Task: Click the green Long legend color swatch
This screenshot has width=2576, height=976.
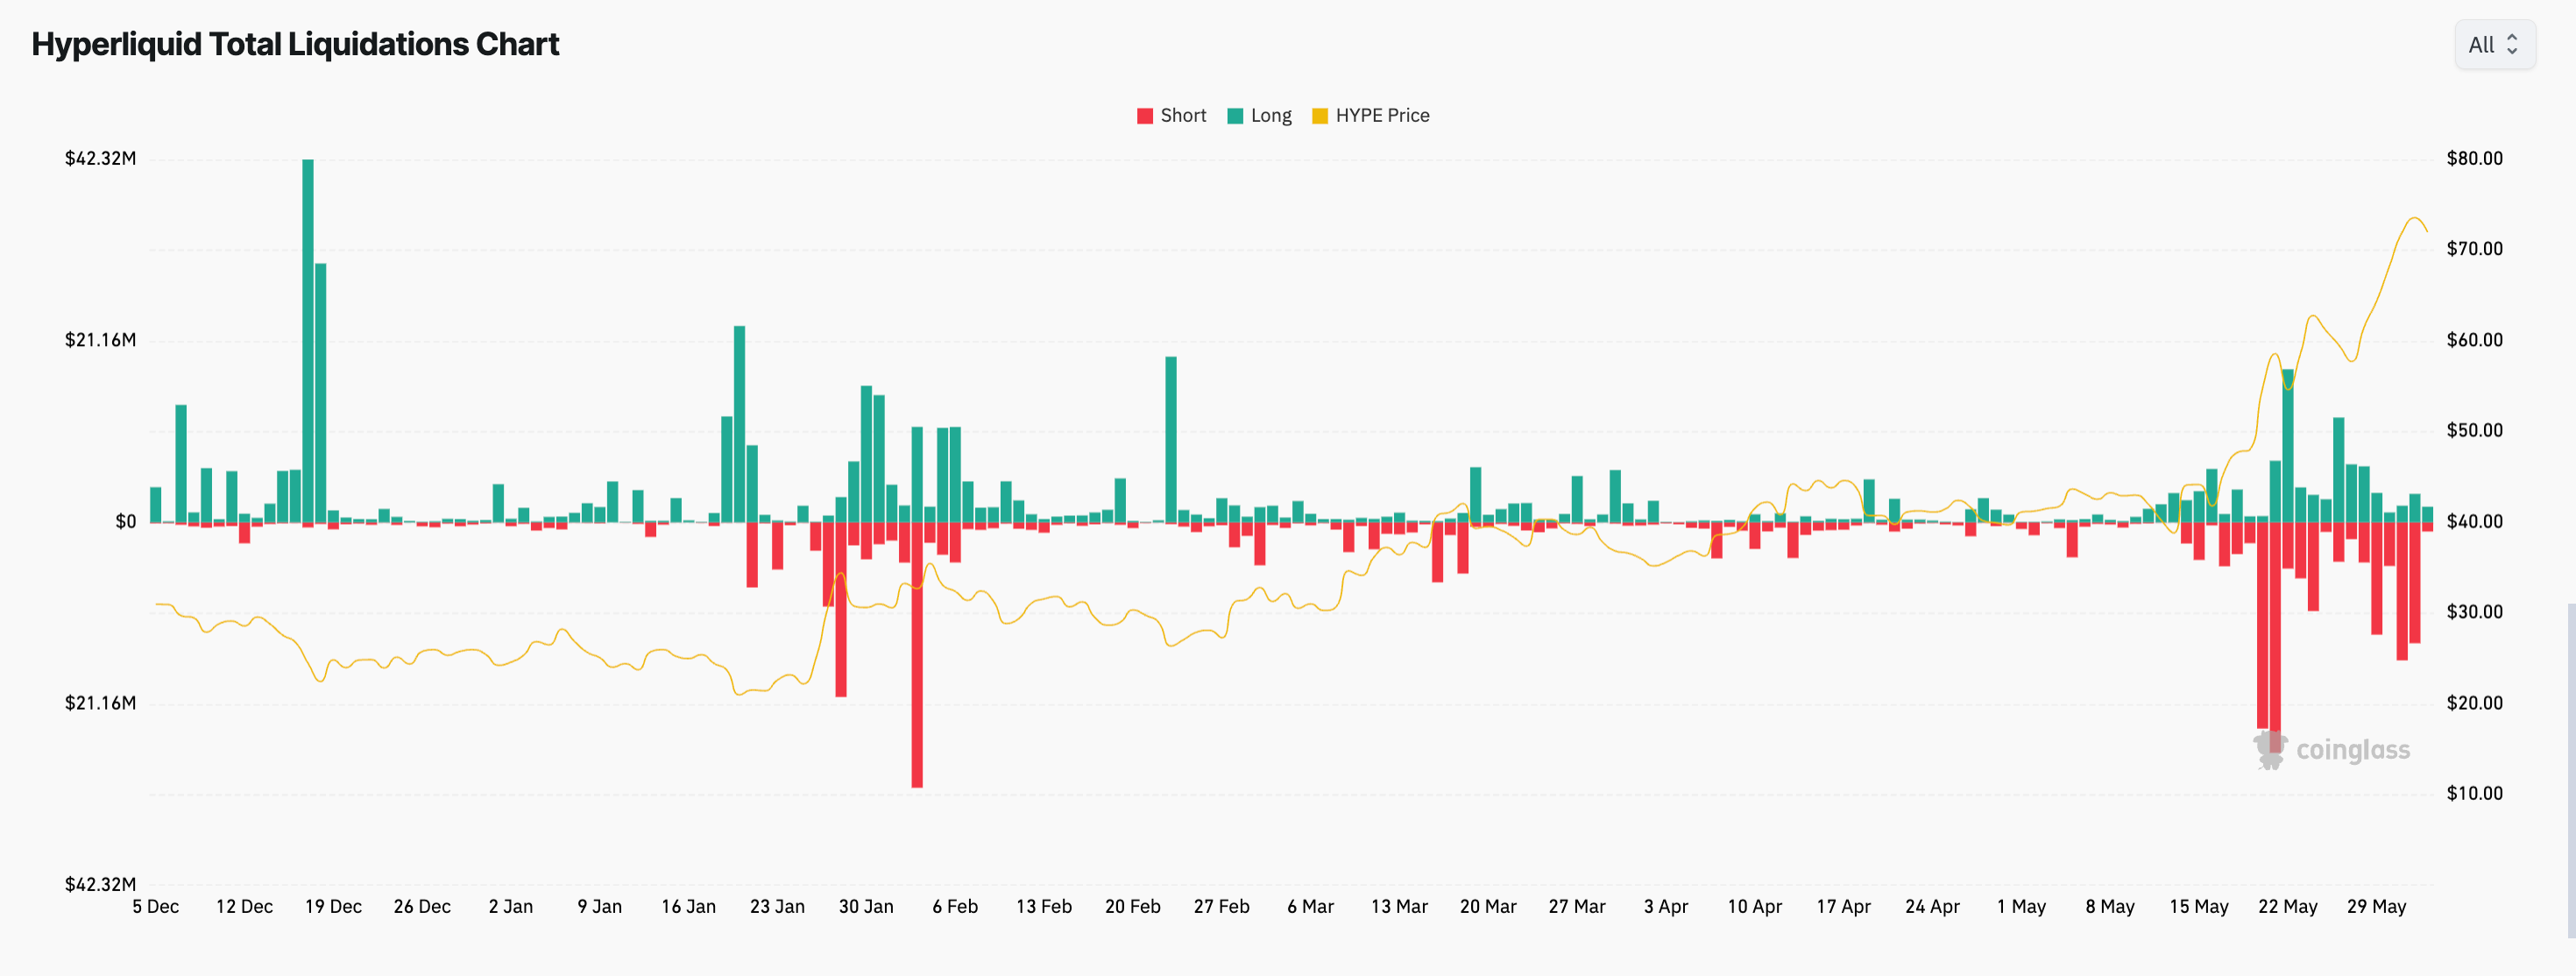Action: pos(1235,116)
